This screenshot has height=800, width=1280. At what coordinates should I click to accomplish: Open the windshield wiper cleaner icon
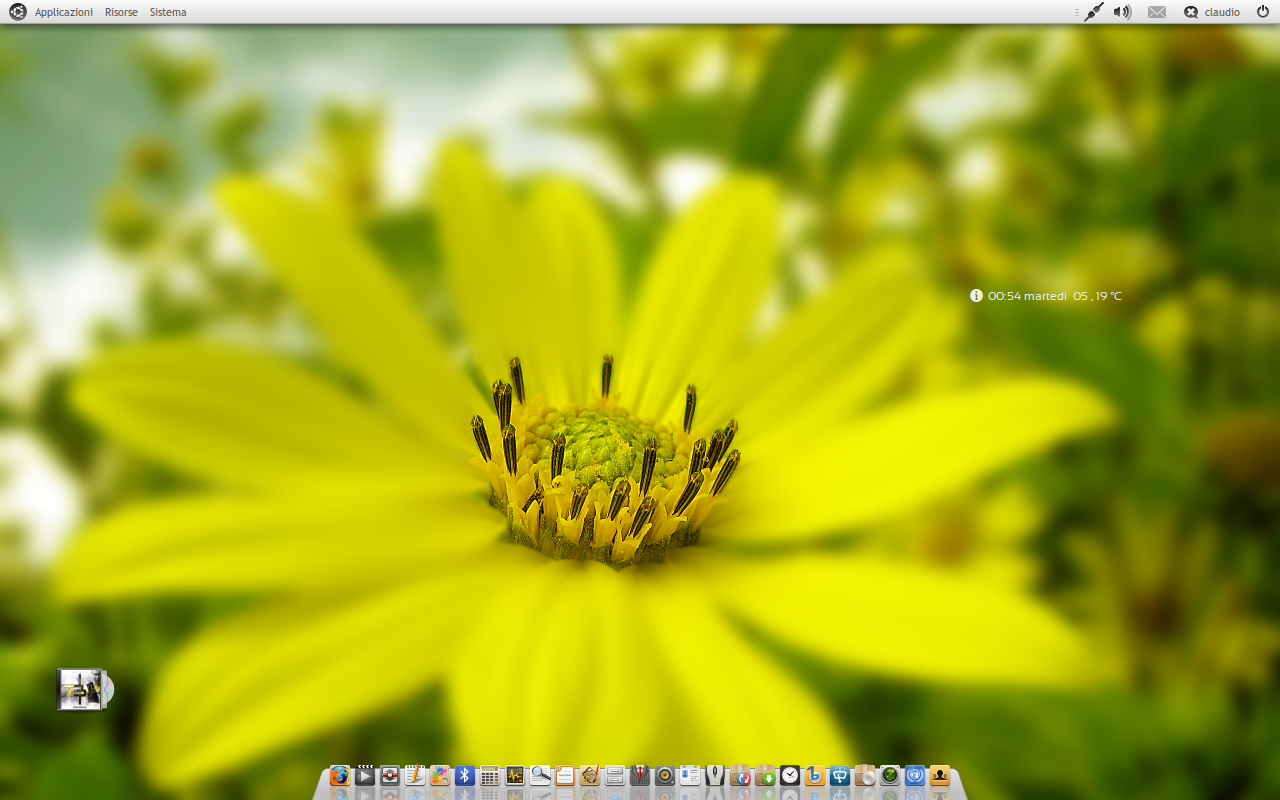click(840, 776)
